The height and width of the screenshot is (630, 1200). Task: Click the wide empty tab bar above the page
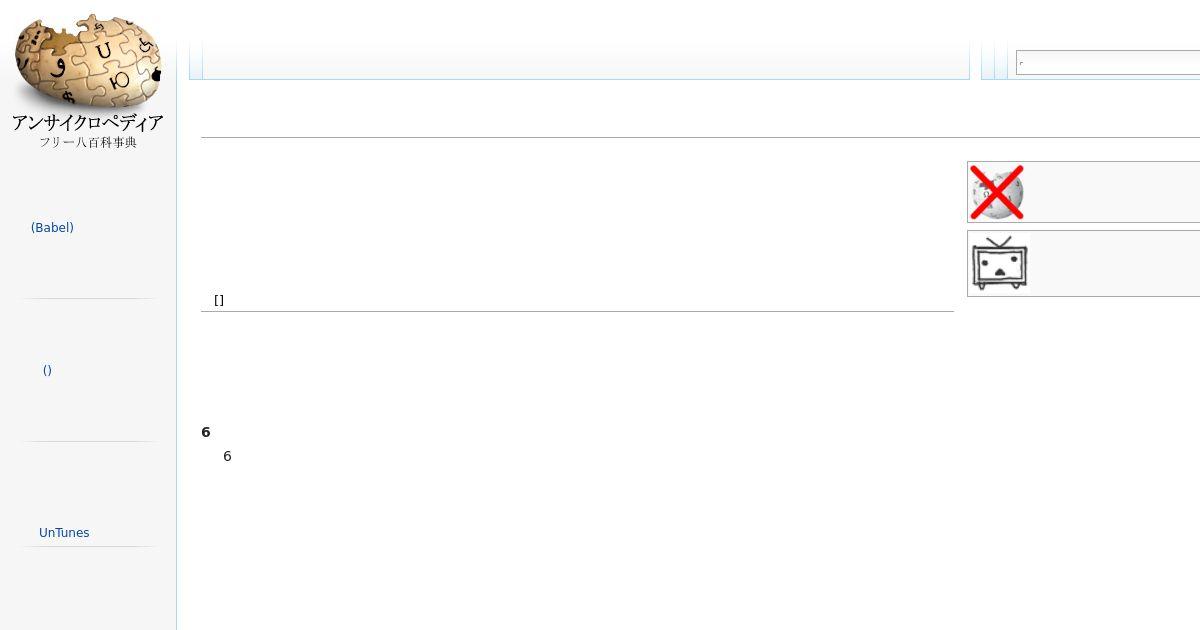point(586,60)
